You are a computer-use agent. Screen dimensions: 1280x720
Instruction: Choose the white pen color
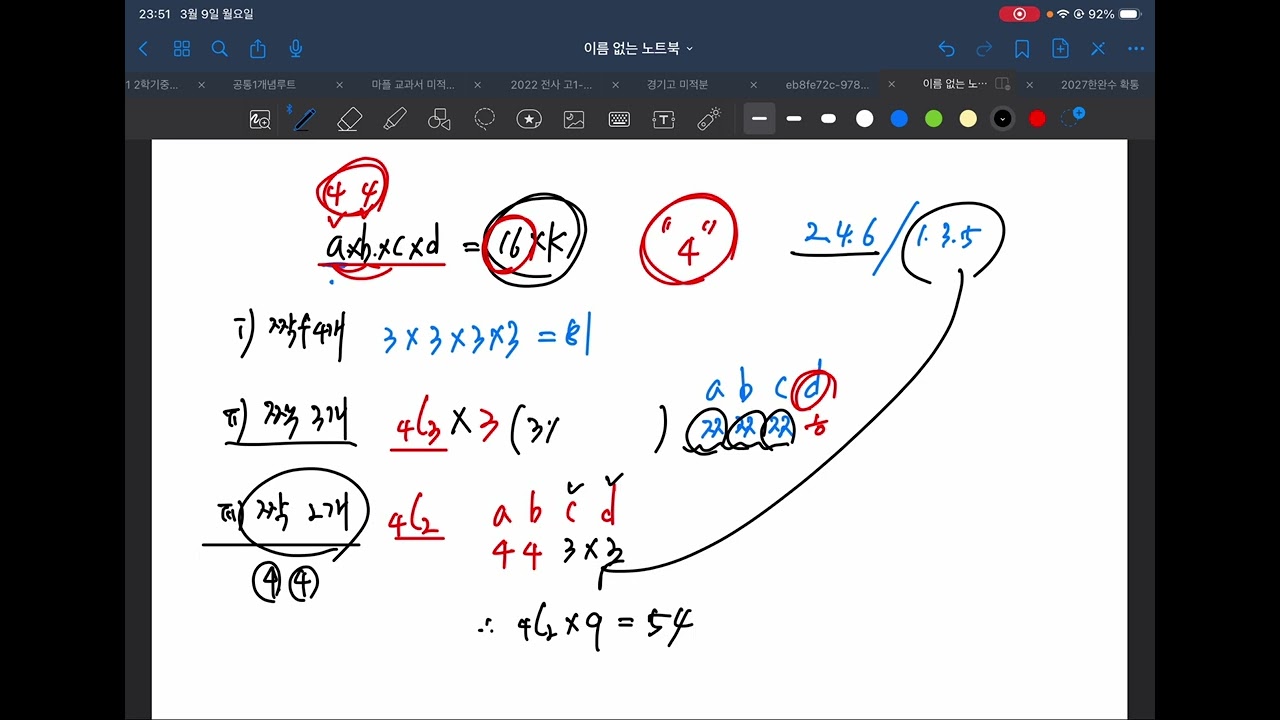click(864, 119)
